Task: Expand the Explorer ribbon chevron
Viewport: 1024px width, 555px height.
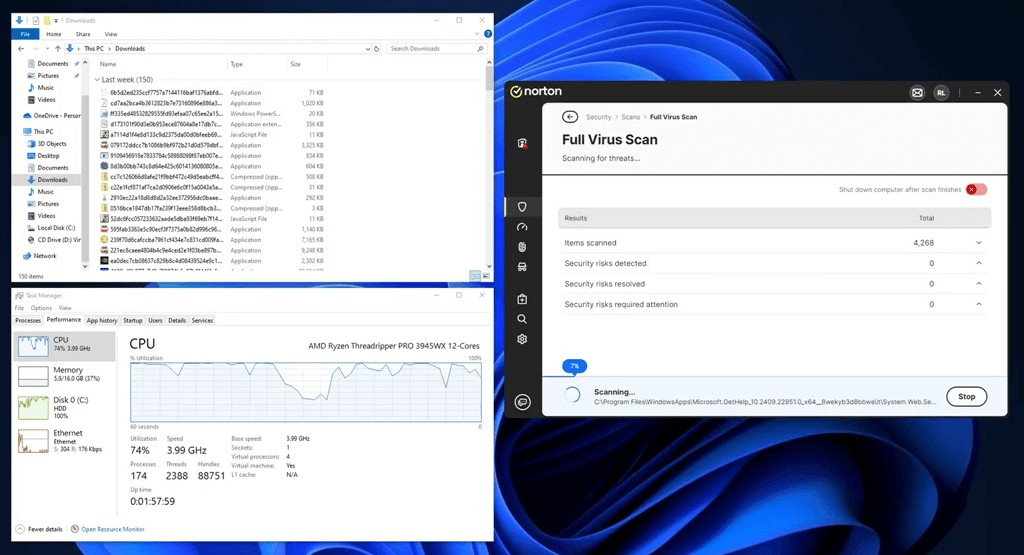Action: [477, 34]
